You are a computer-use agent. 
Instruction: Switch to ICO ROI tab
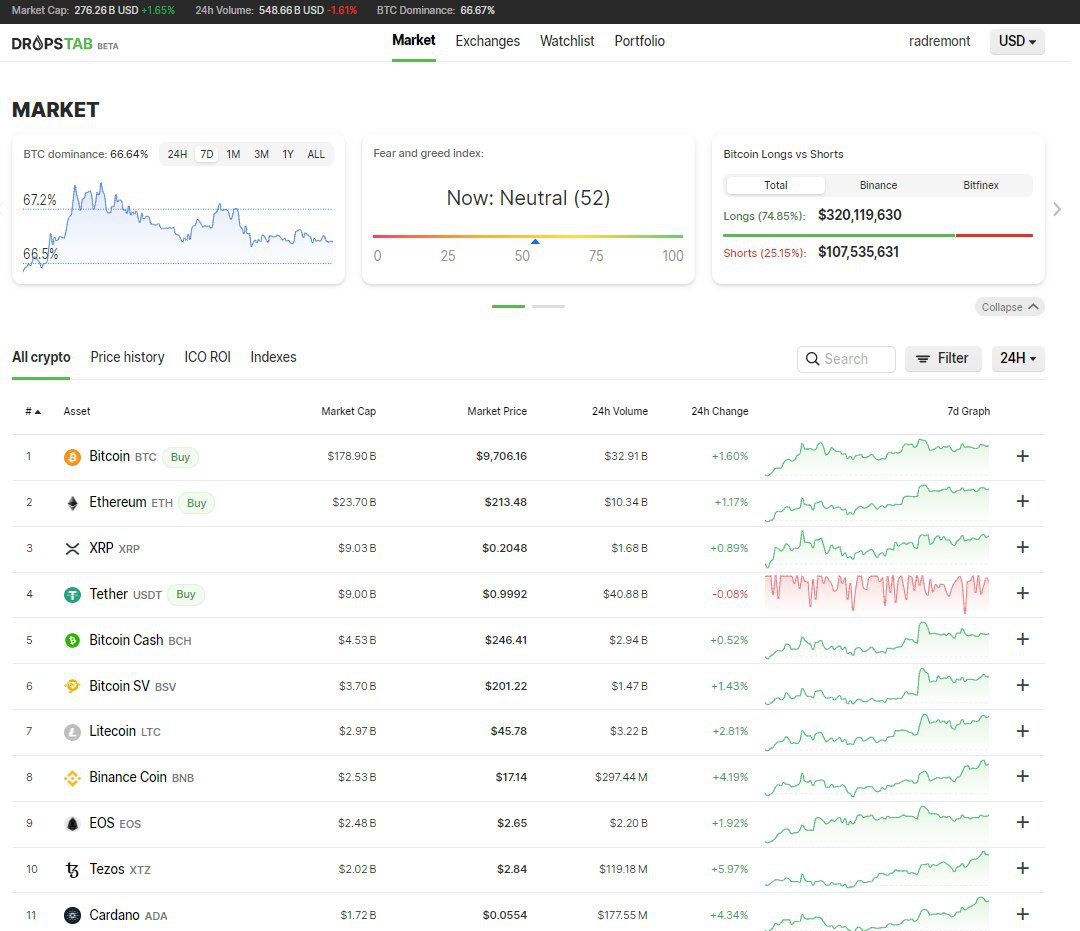[x=207, y=357]
